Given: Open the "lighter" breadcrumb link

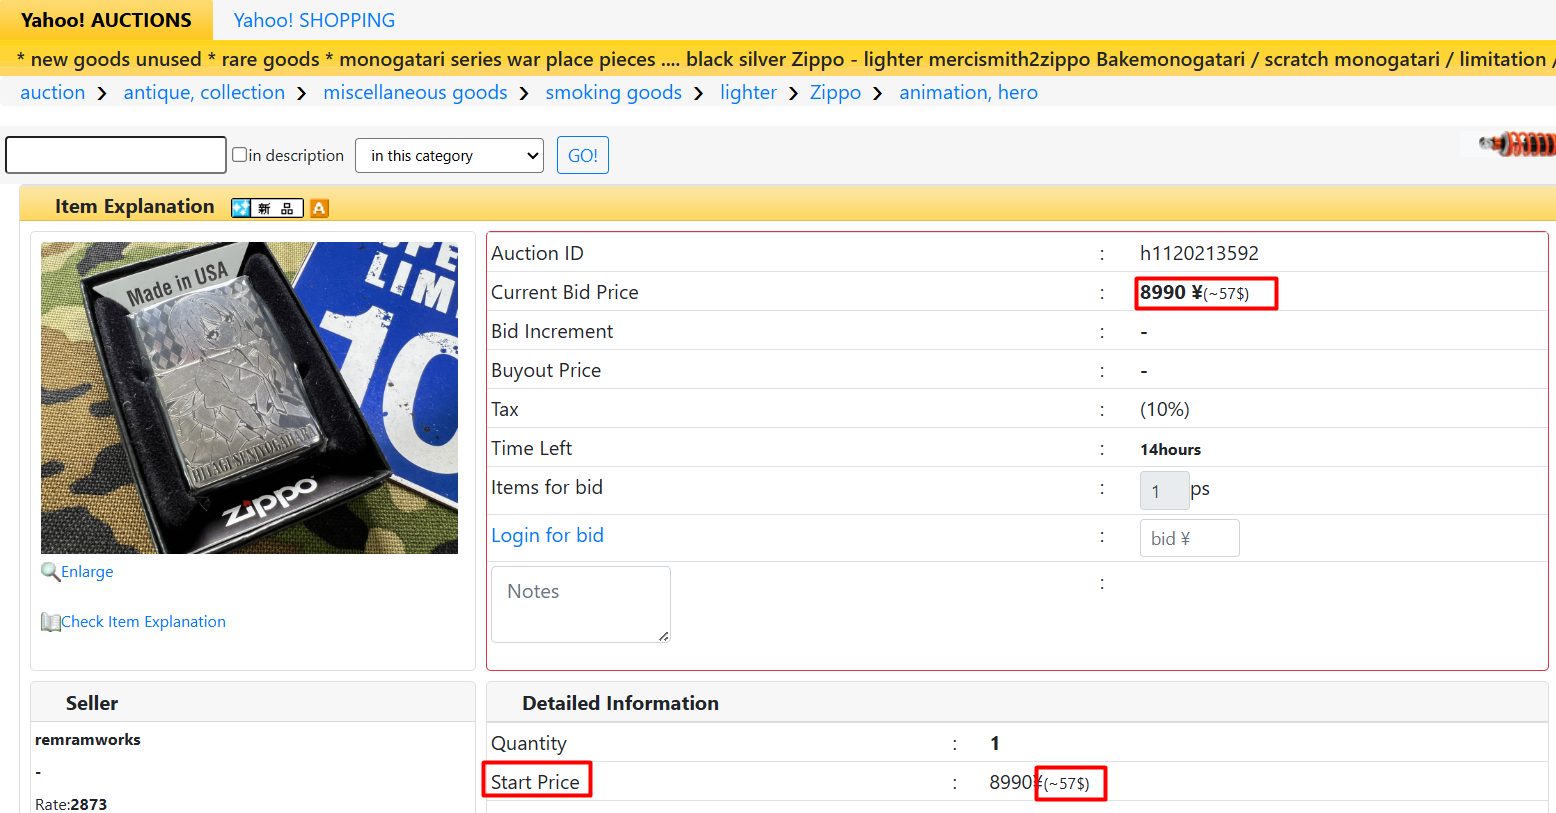Looking at the screenshot, I should [748, 93].
